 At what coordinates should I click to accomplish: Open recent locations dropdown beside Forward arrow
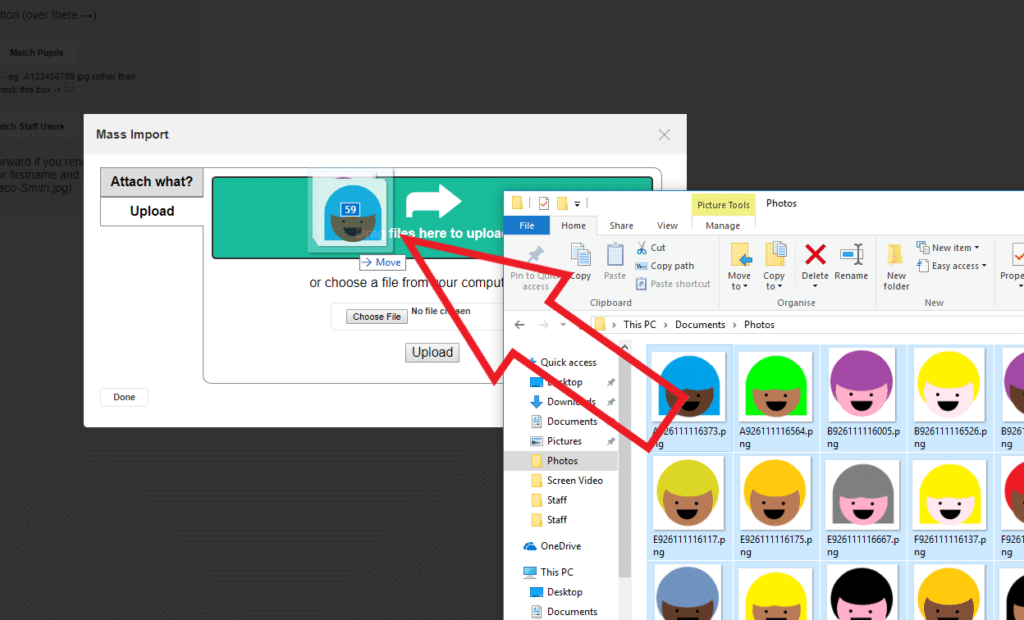[x=563, y=325]
